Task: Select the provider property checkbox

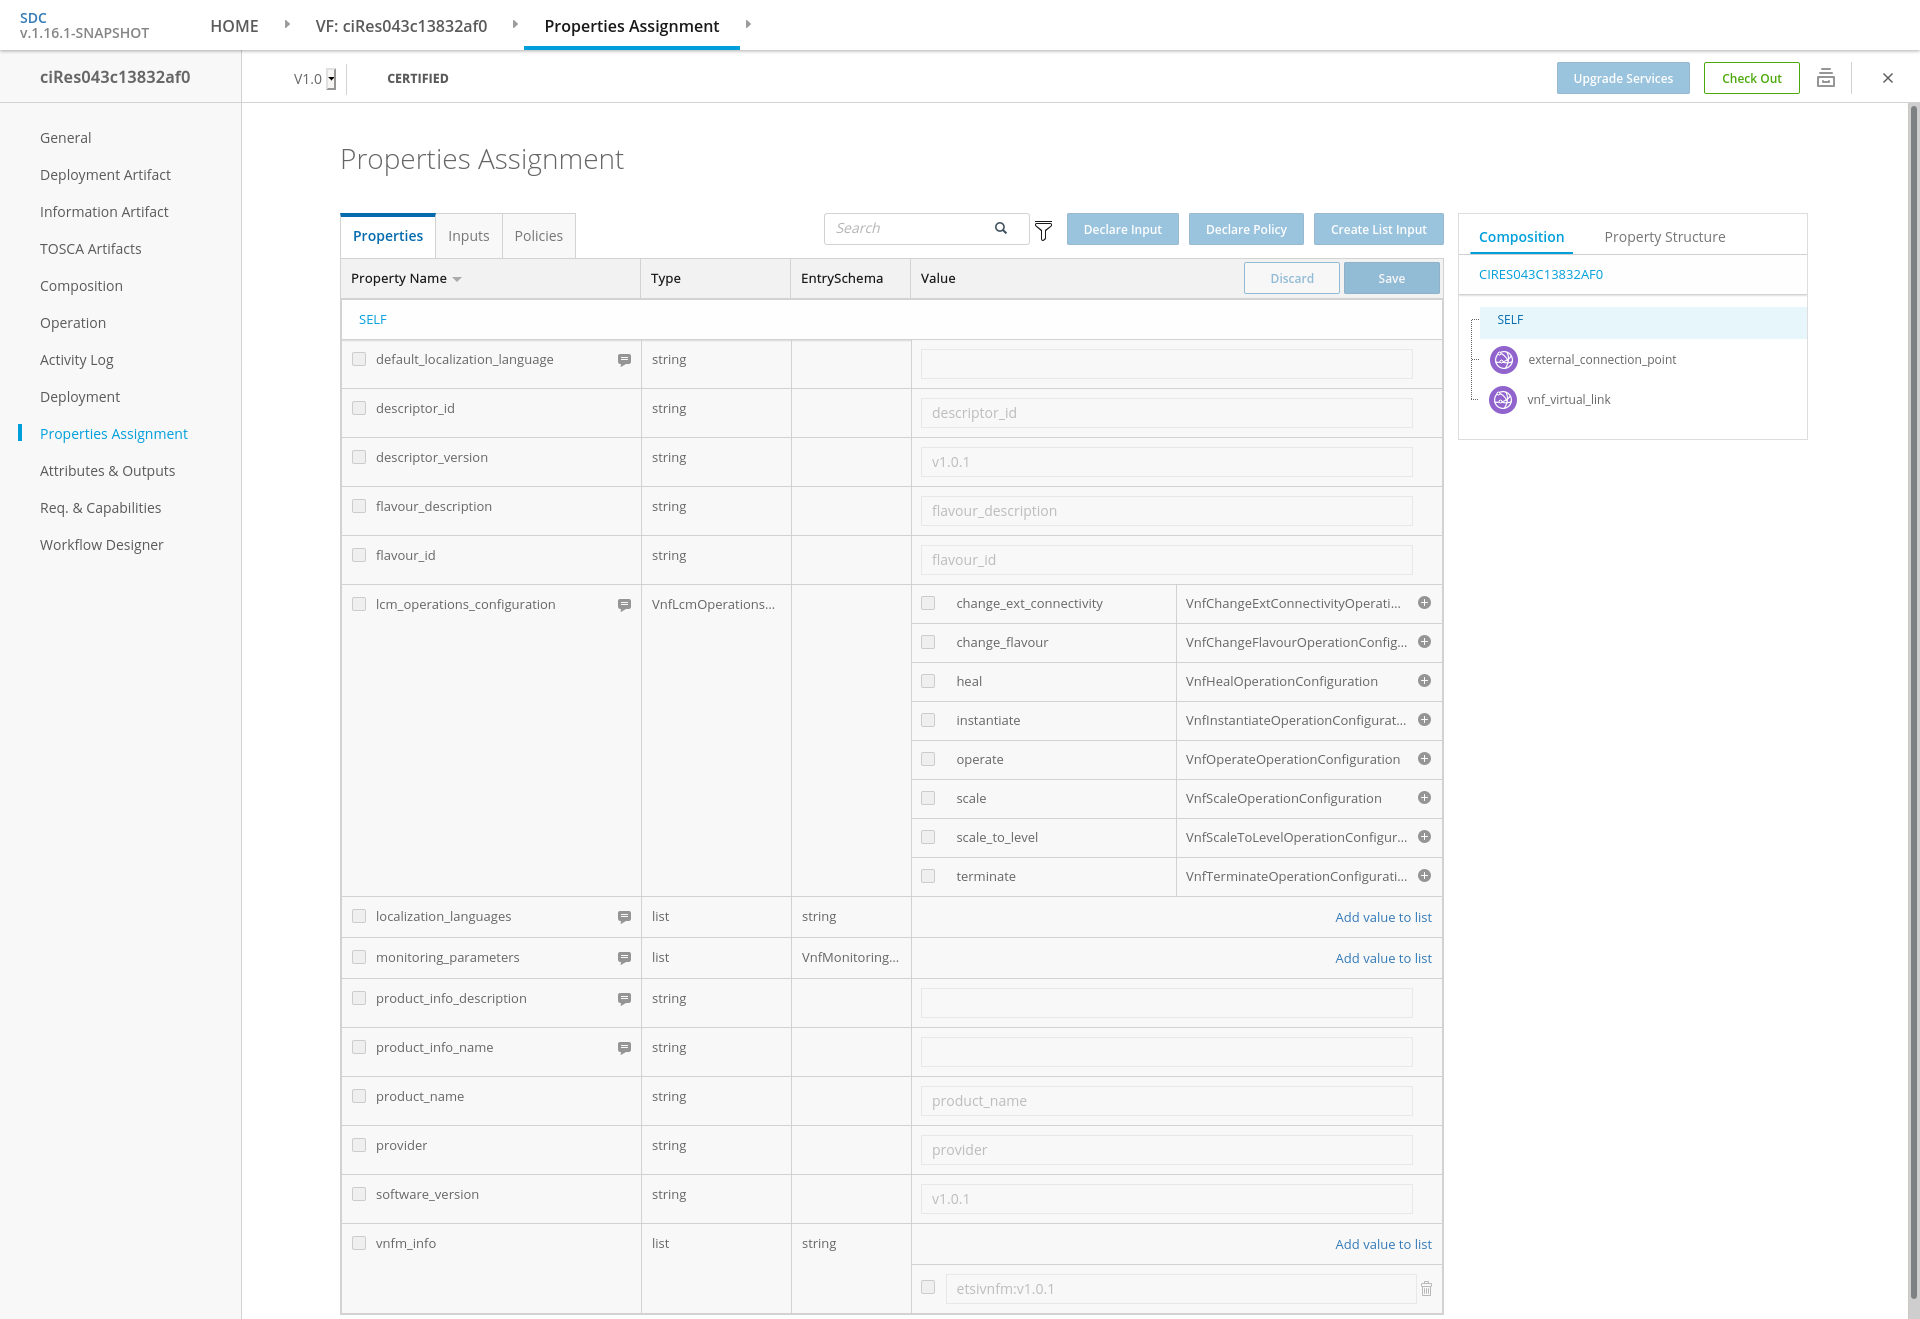Action: (359, 1145)
